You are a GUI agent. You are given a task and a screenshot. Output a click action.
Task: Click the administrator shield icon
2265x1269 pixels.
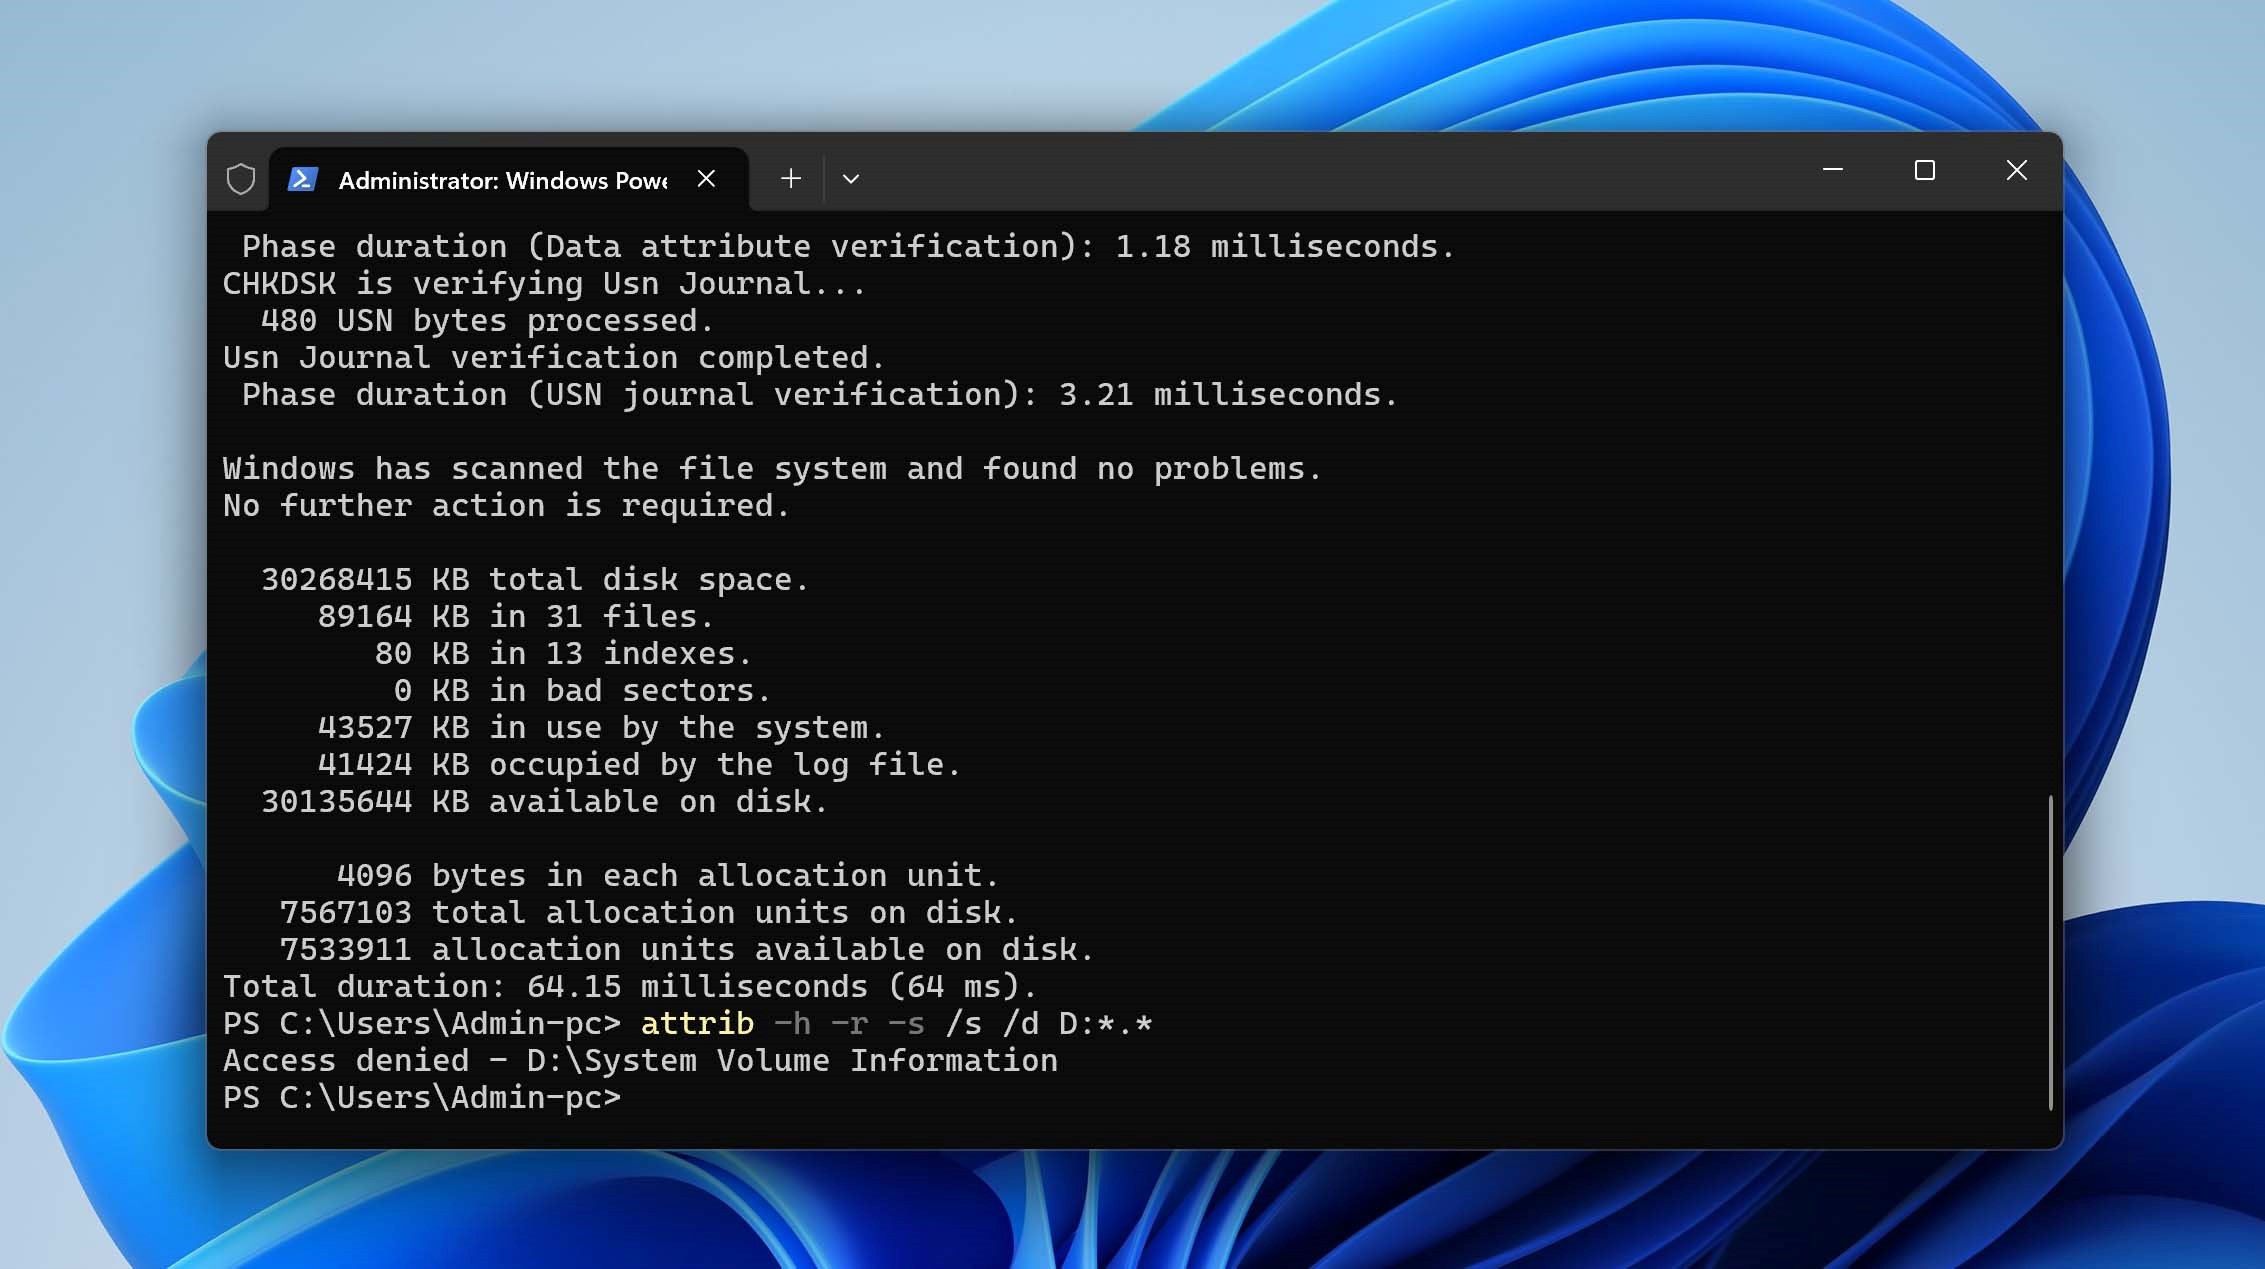(240, 179)
